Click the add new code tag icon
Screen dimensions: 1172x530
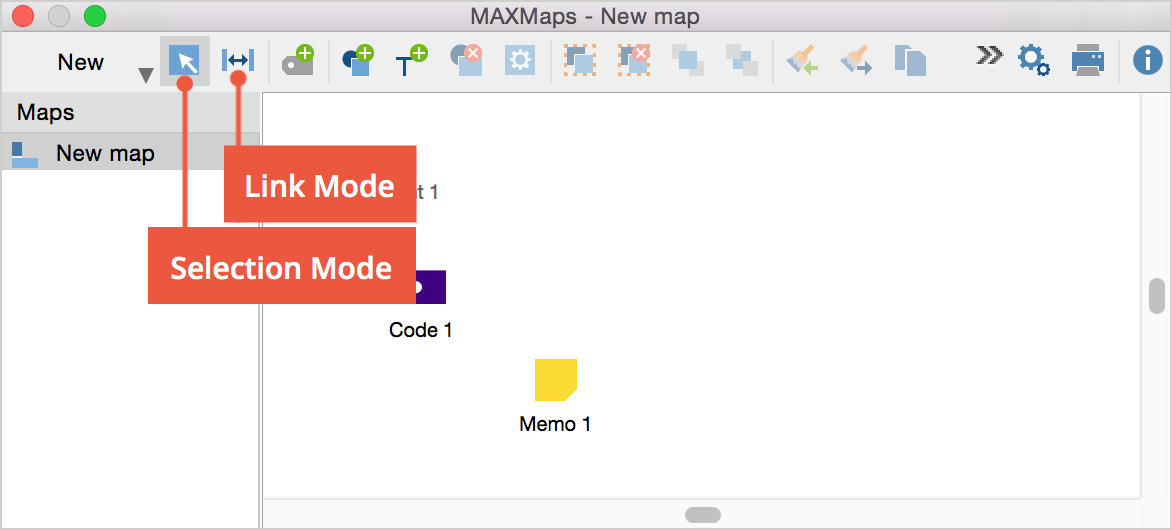297,61
